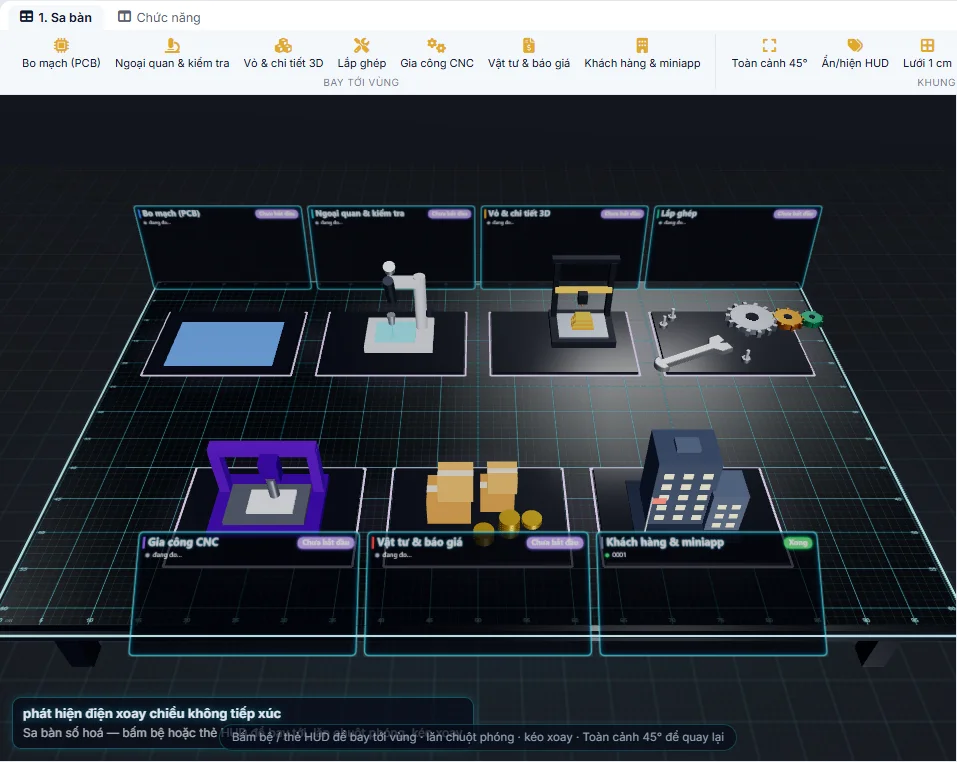
Task: Click the Lưới 1 cm toolbar label
Action: [x=927, y=63]
